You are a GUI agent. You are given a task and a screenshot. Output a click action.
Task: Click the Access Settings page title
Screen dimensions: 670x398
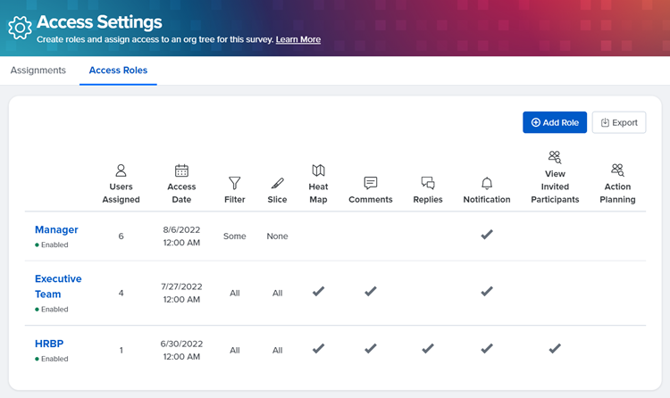(99, 22)
